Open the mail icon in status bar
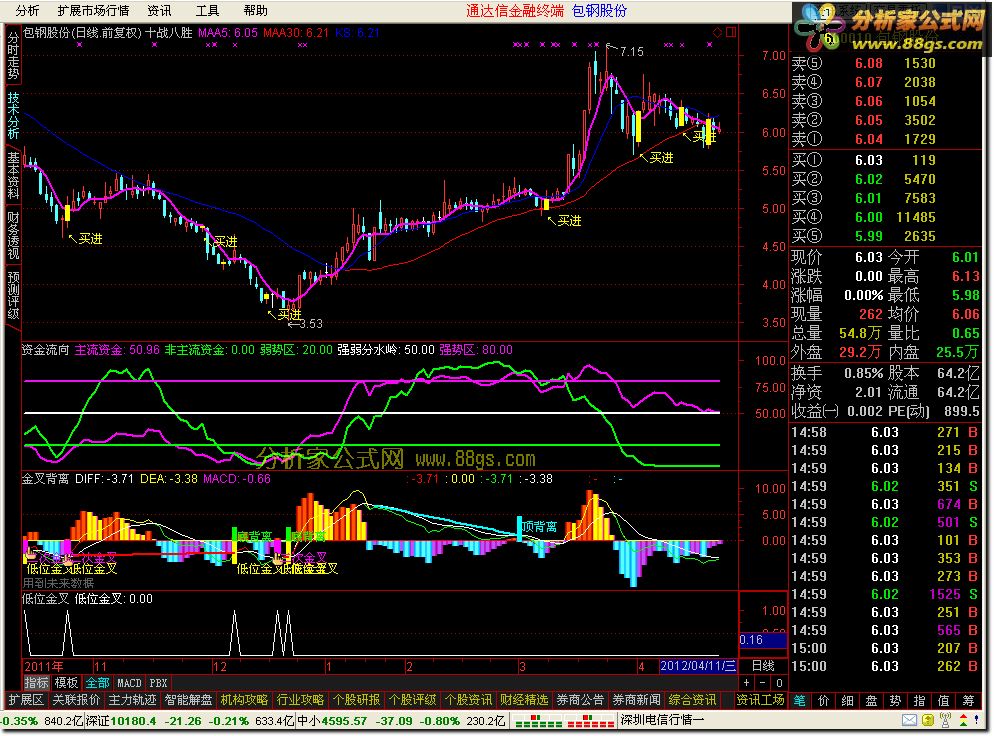Viewport: 994px width, 736px height. [x=909, y=720]
